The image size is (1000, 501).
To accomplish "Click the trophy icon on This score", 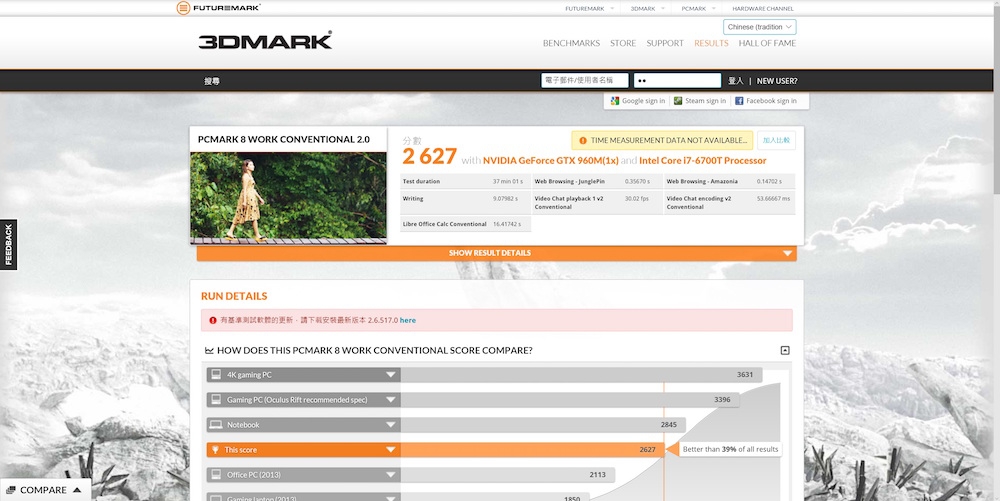I will 216,450.
